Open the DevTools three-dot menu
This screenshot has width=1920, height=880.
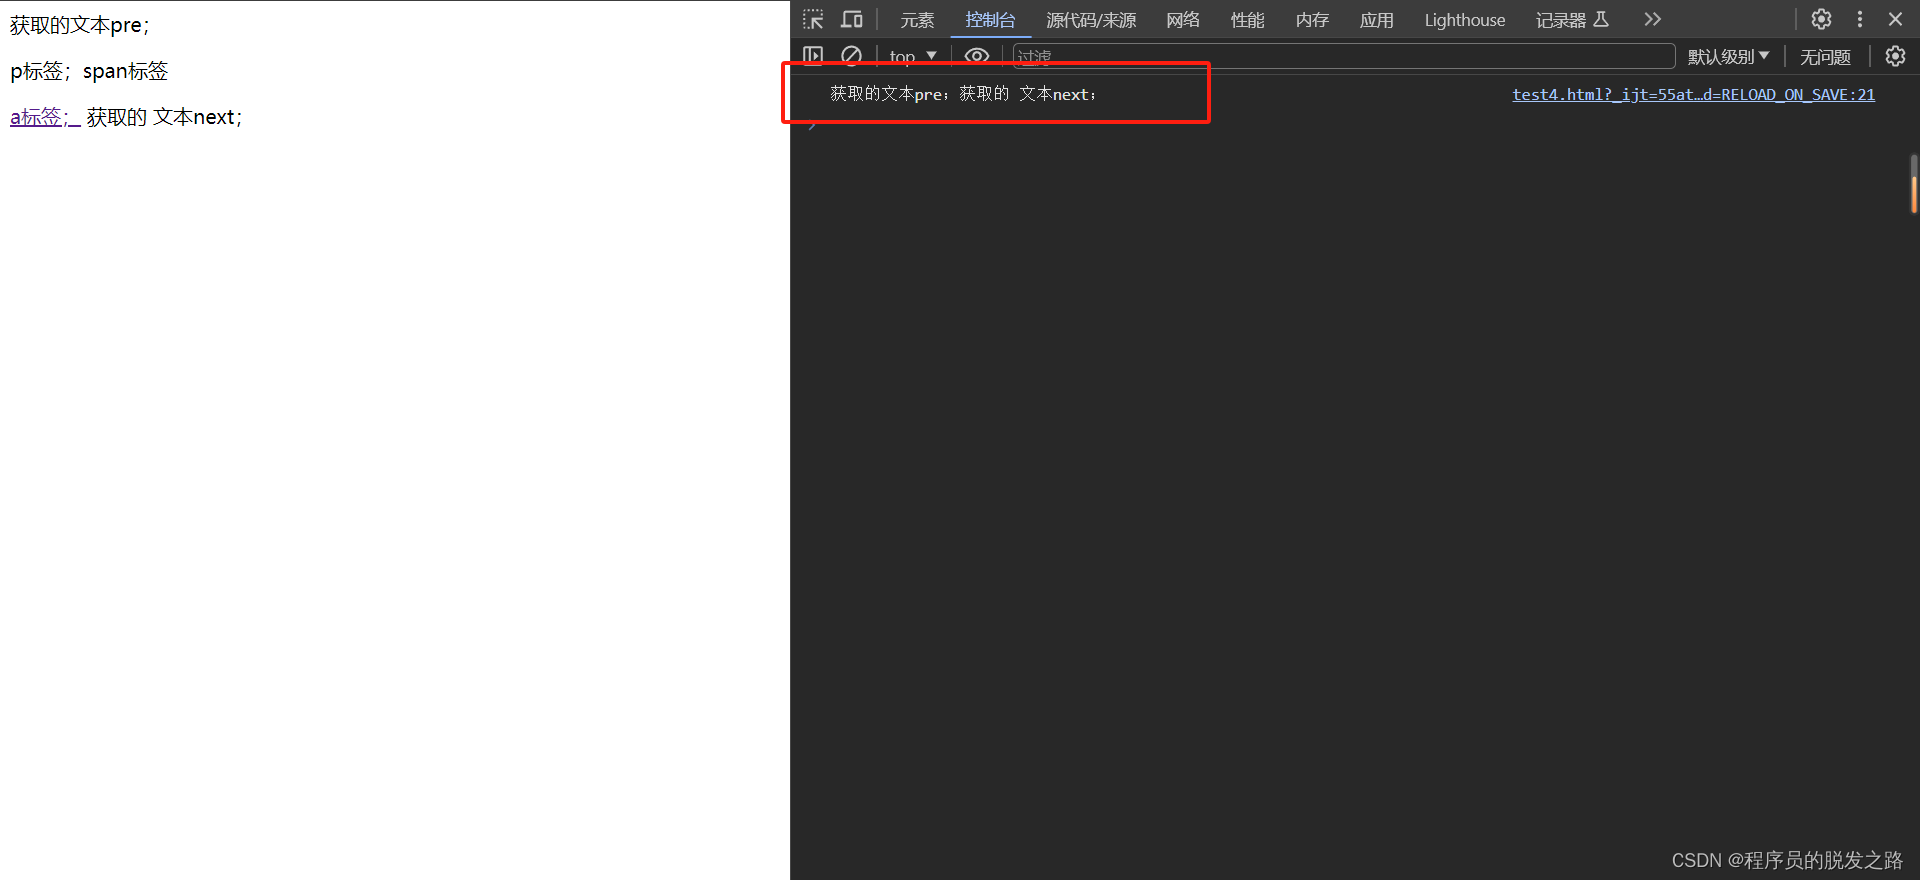point(1860,19)
